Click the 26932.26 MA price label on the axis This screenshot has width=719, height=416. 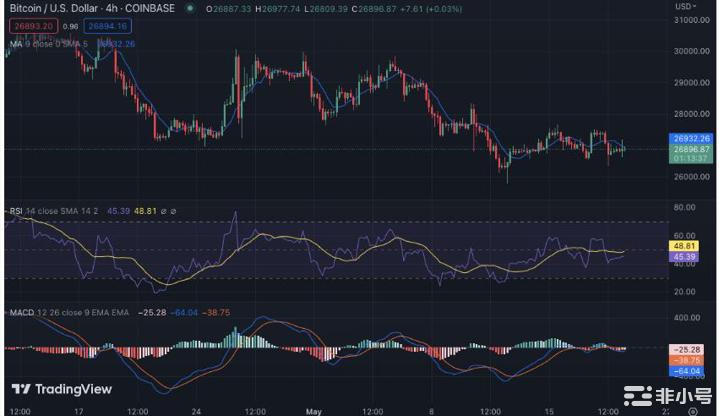point(692,139)
